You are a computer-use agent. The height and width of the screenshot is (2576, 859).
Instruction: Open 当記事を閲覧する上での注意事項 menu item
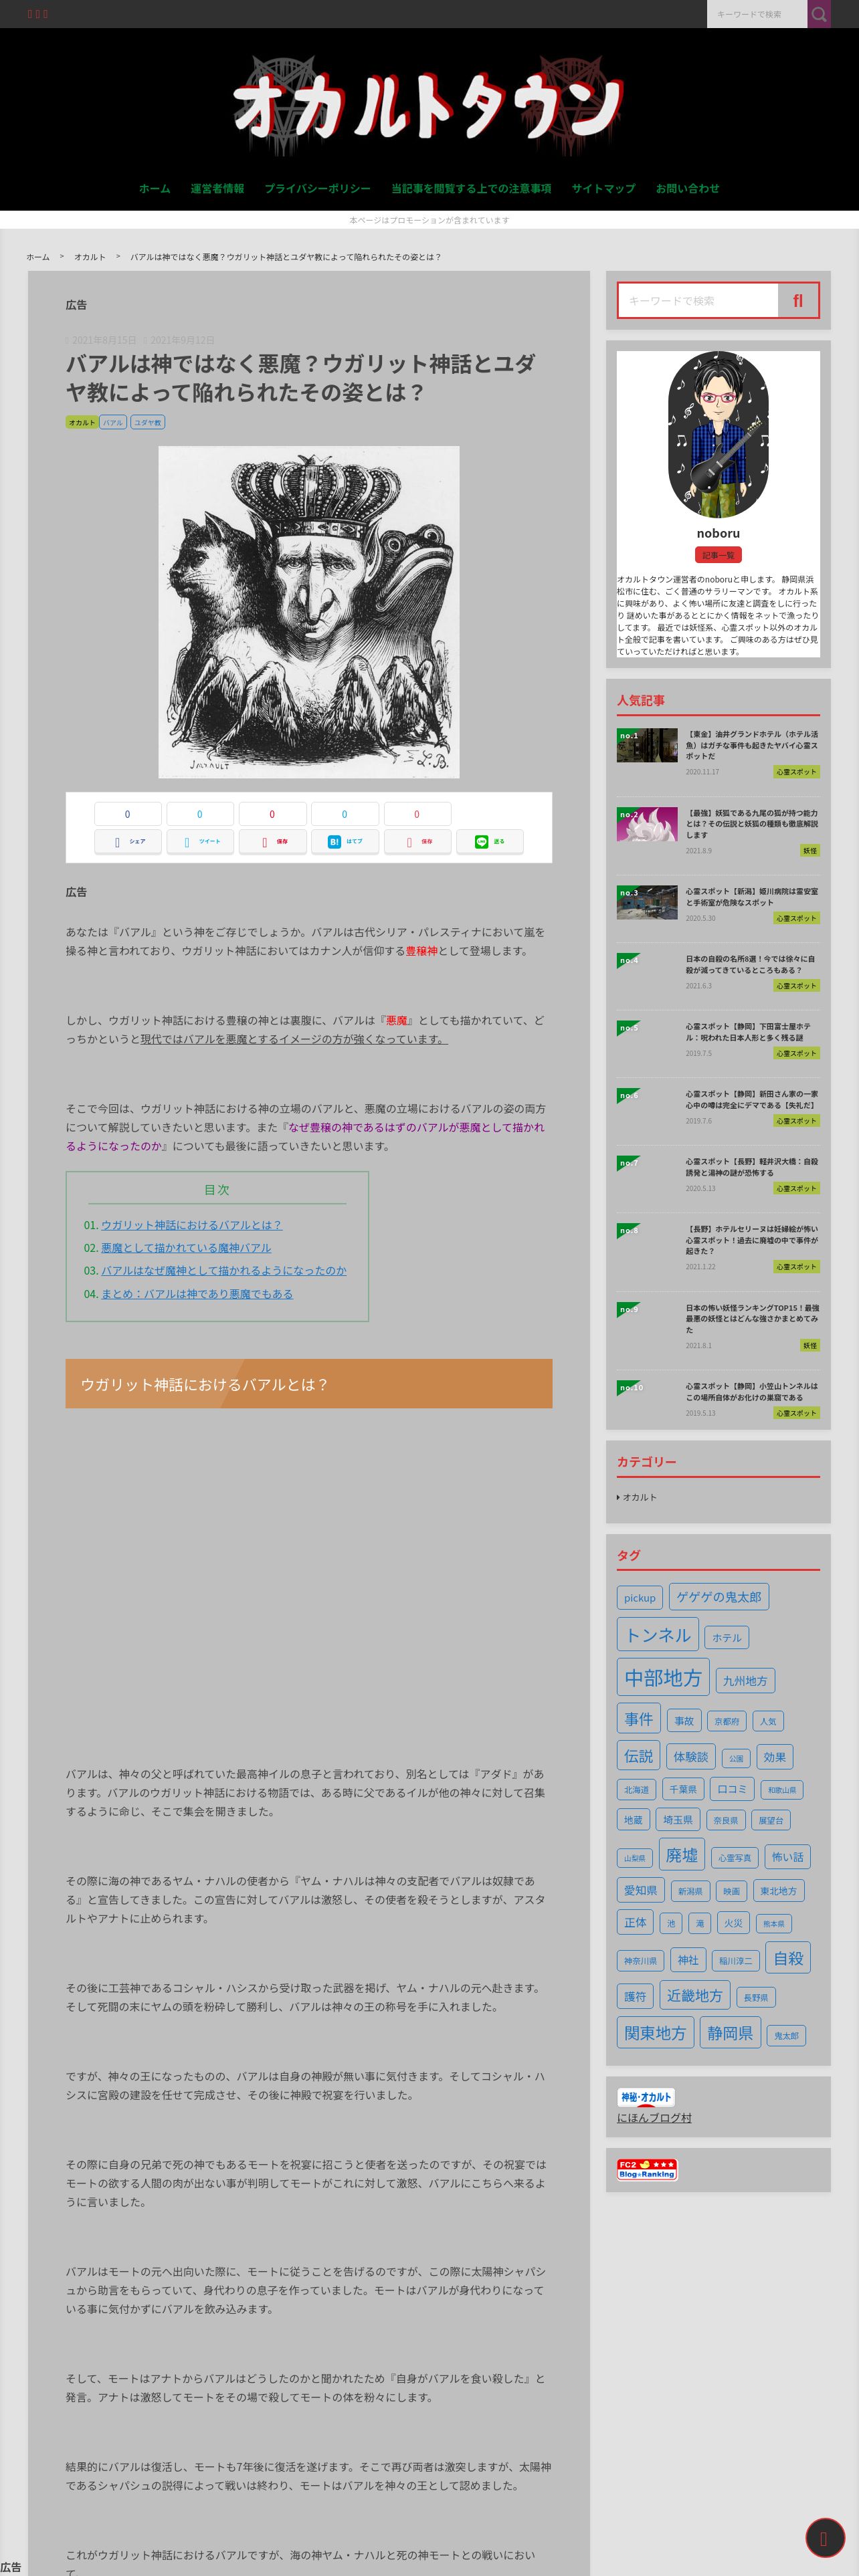click(471, 188)
